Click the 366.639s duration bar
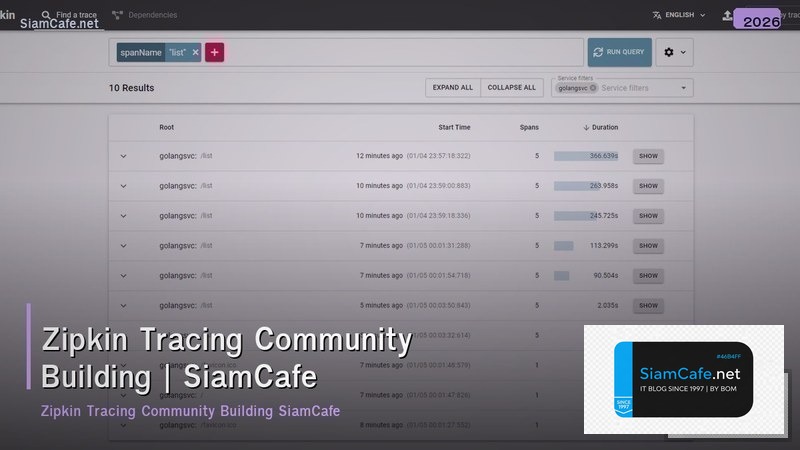 [x=586, y=156]
